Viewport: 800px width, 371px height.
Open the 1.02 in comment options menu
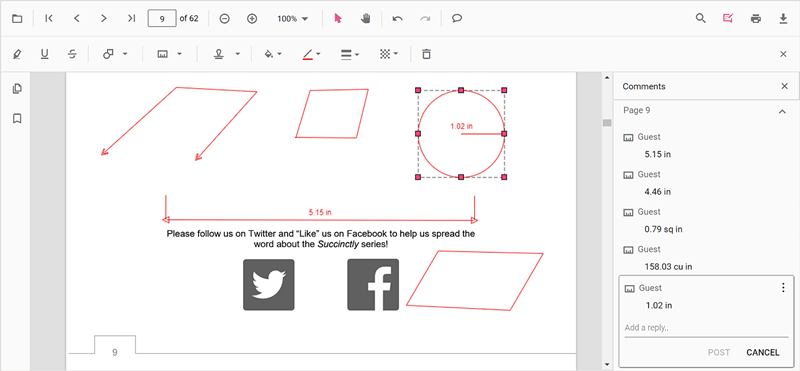tap(783, 288)
